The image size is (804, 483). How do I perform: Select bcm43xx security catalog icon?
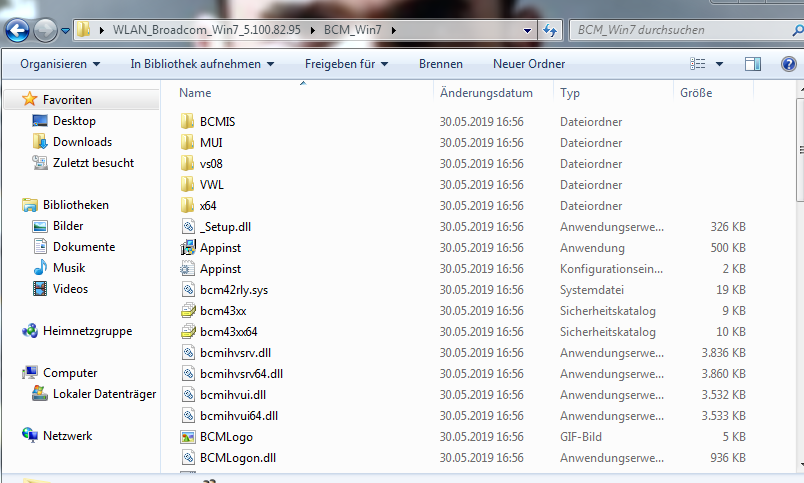[188, 311]
